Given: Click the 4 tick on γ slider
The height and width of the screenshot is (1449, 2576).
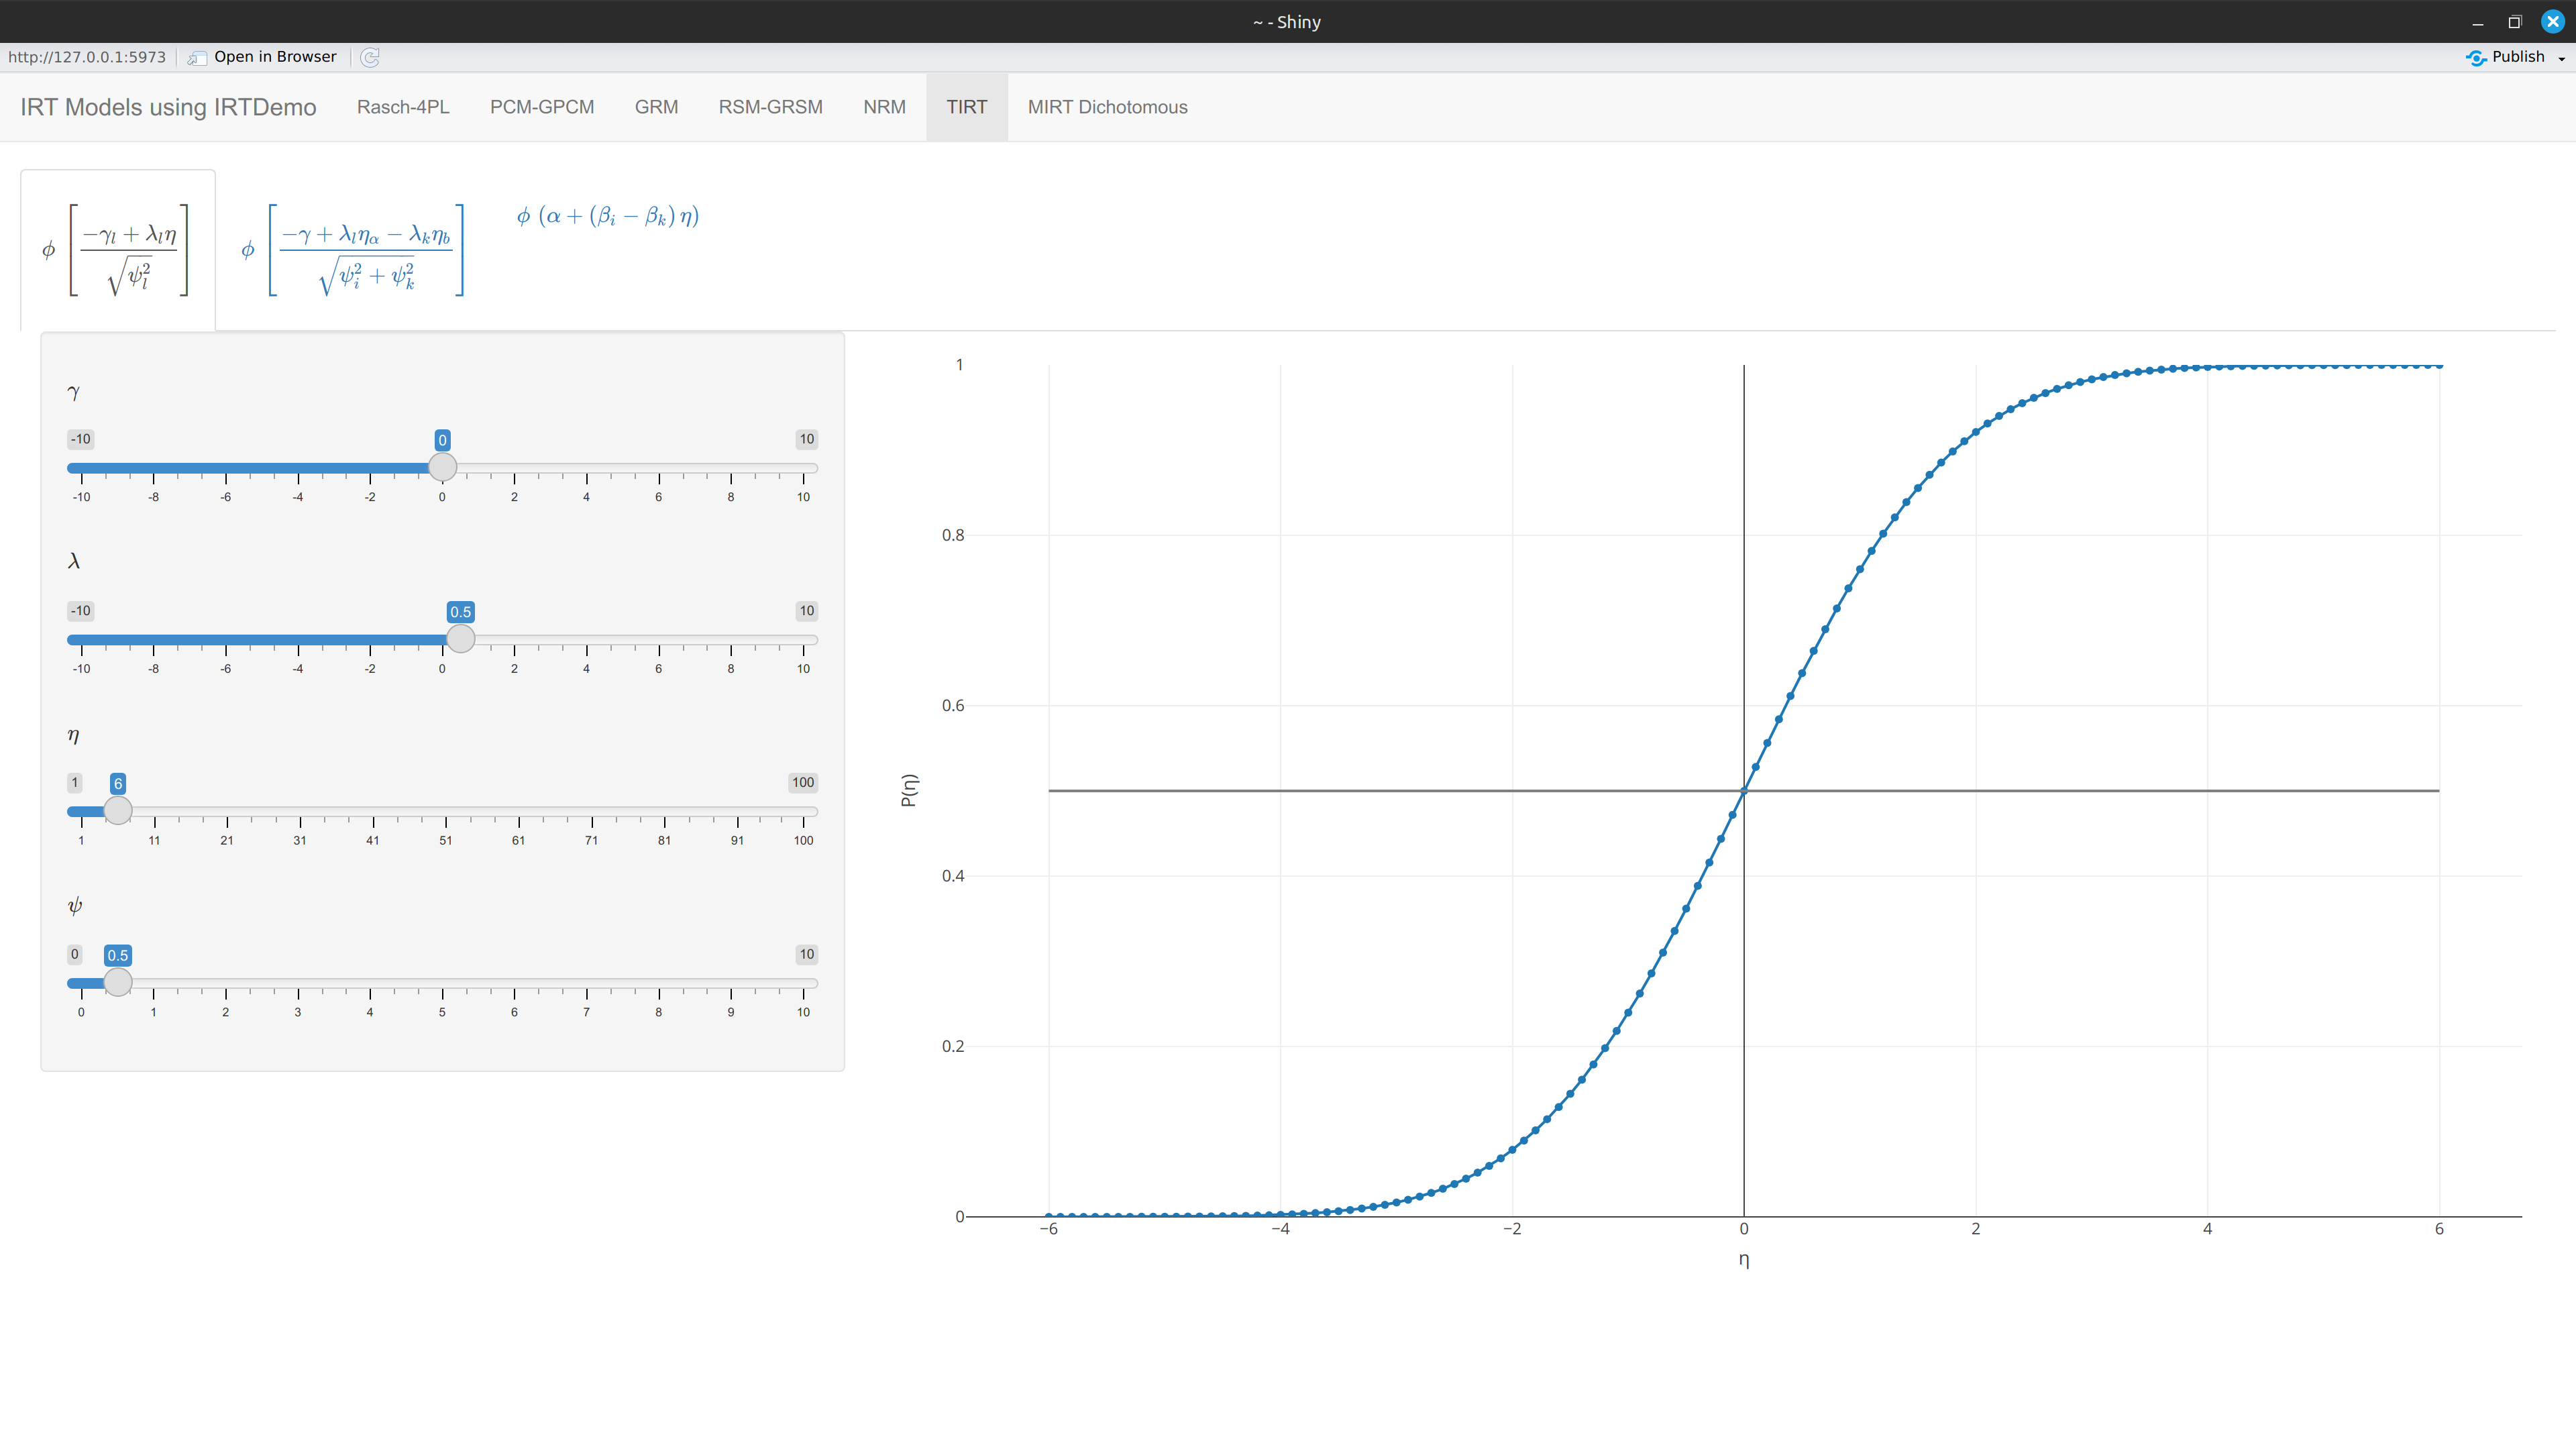Looking at the screenshot, I should (x=586, y=497).
